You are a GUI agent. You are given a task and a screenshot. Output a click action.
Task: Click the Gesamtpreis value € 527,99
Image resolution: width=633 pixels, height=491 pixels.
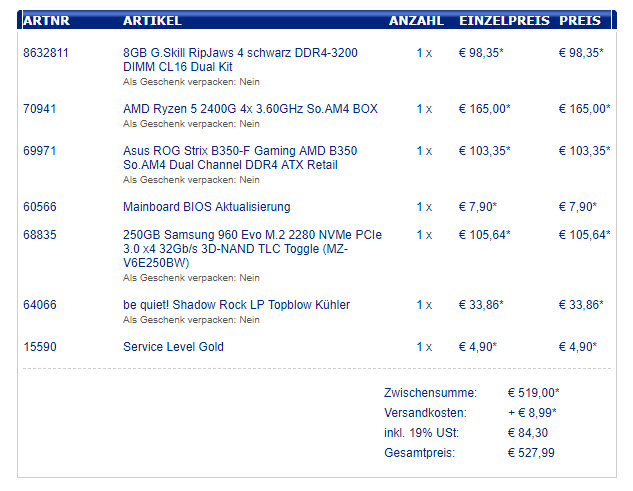point(531,453)
